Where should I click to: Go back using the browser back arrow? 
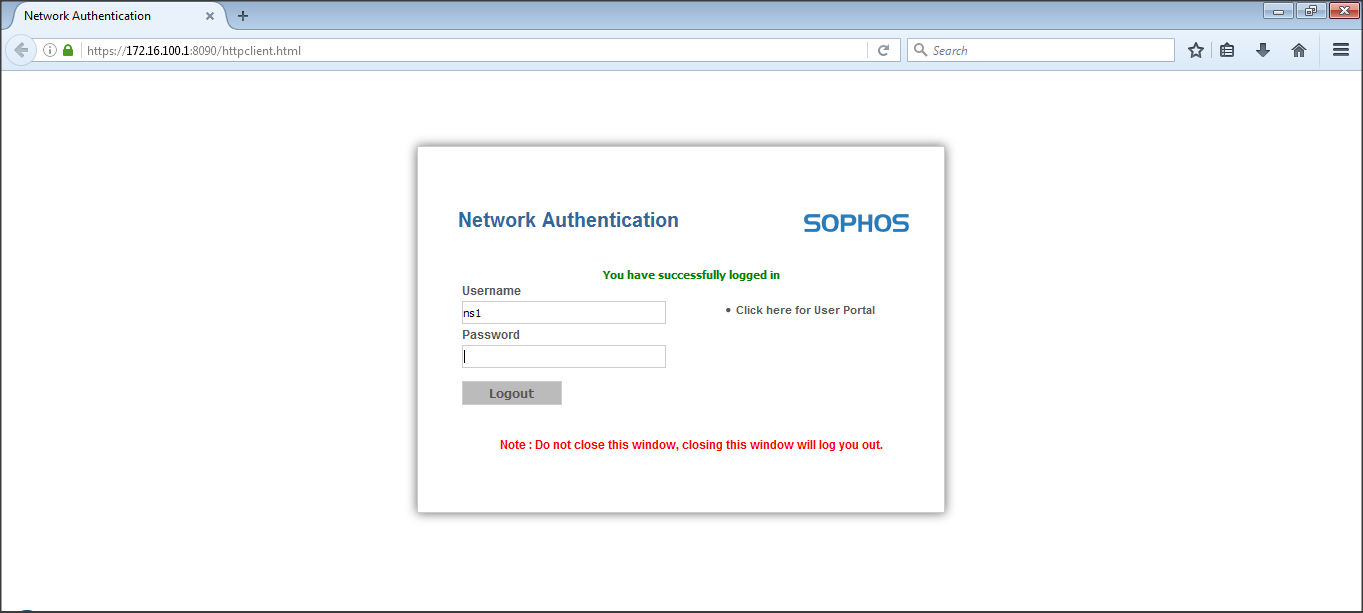[21, 50]
